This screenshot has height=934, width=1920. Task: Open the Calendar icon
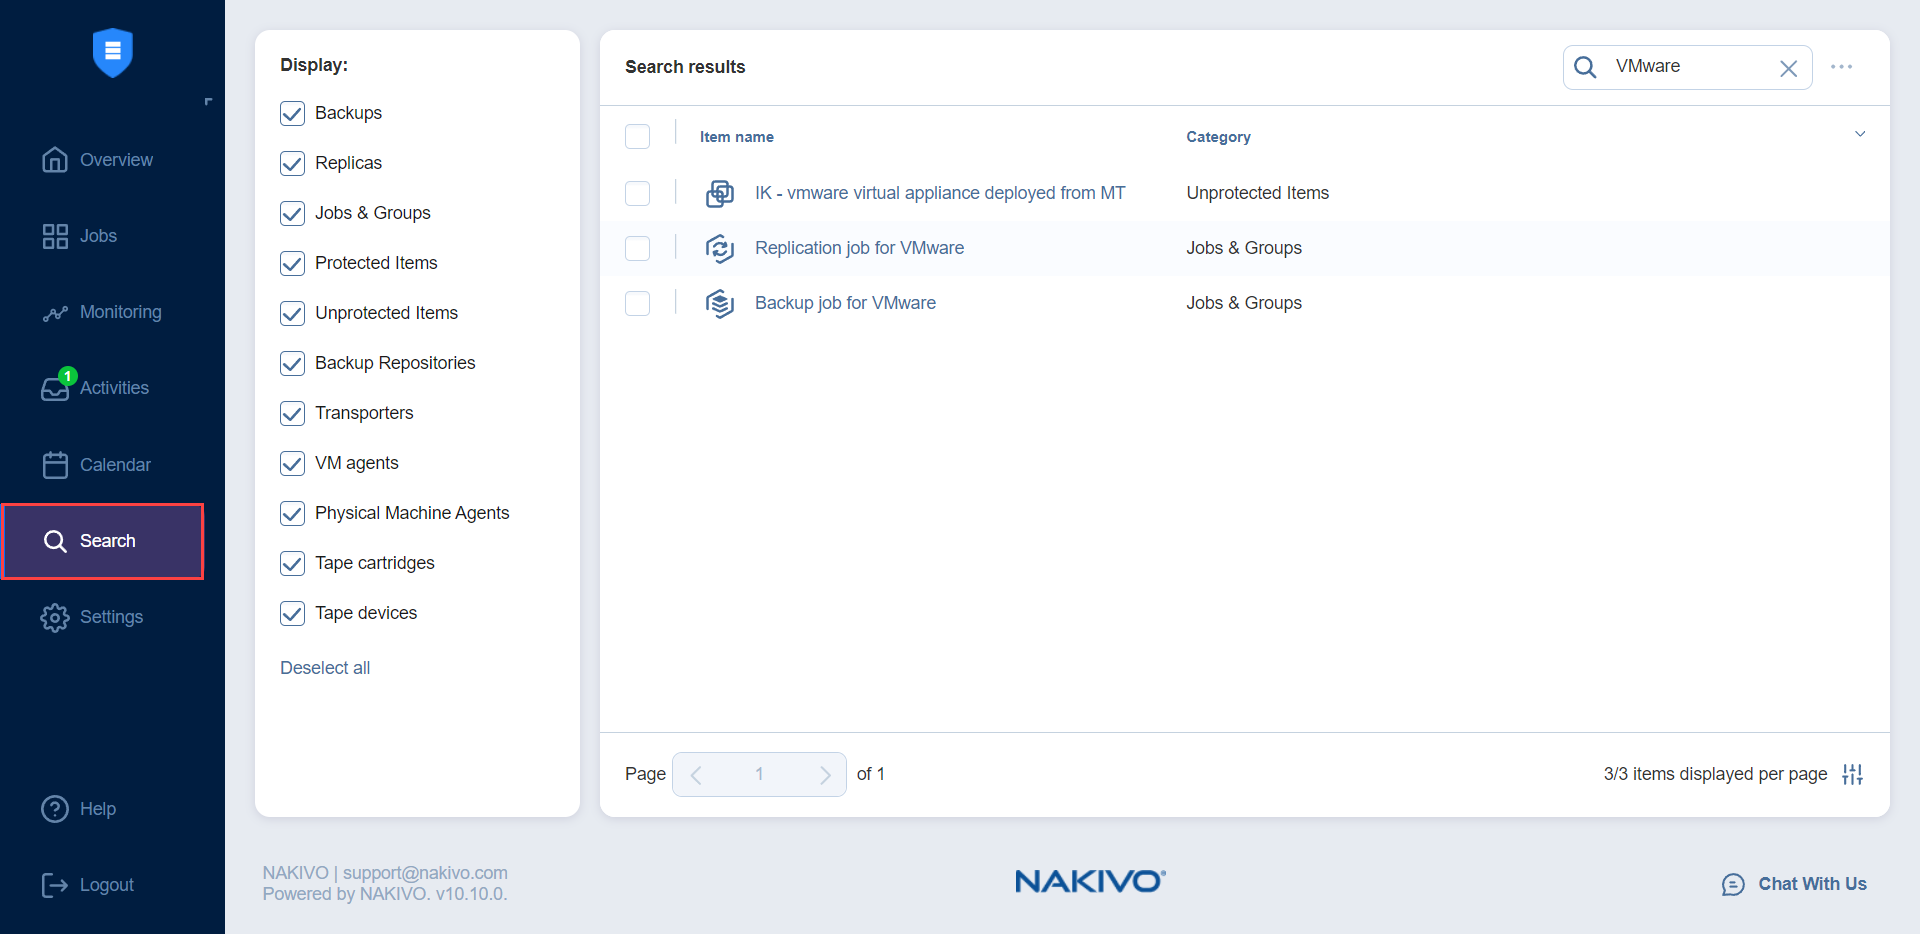(x=55, y=465)
